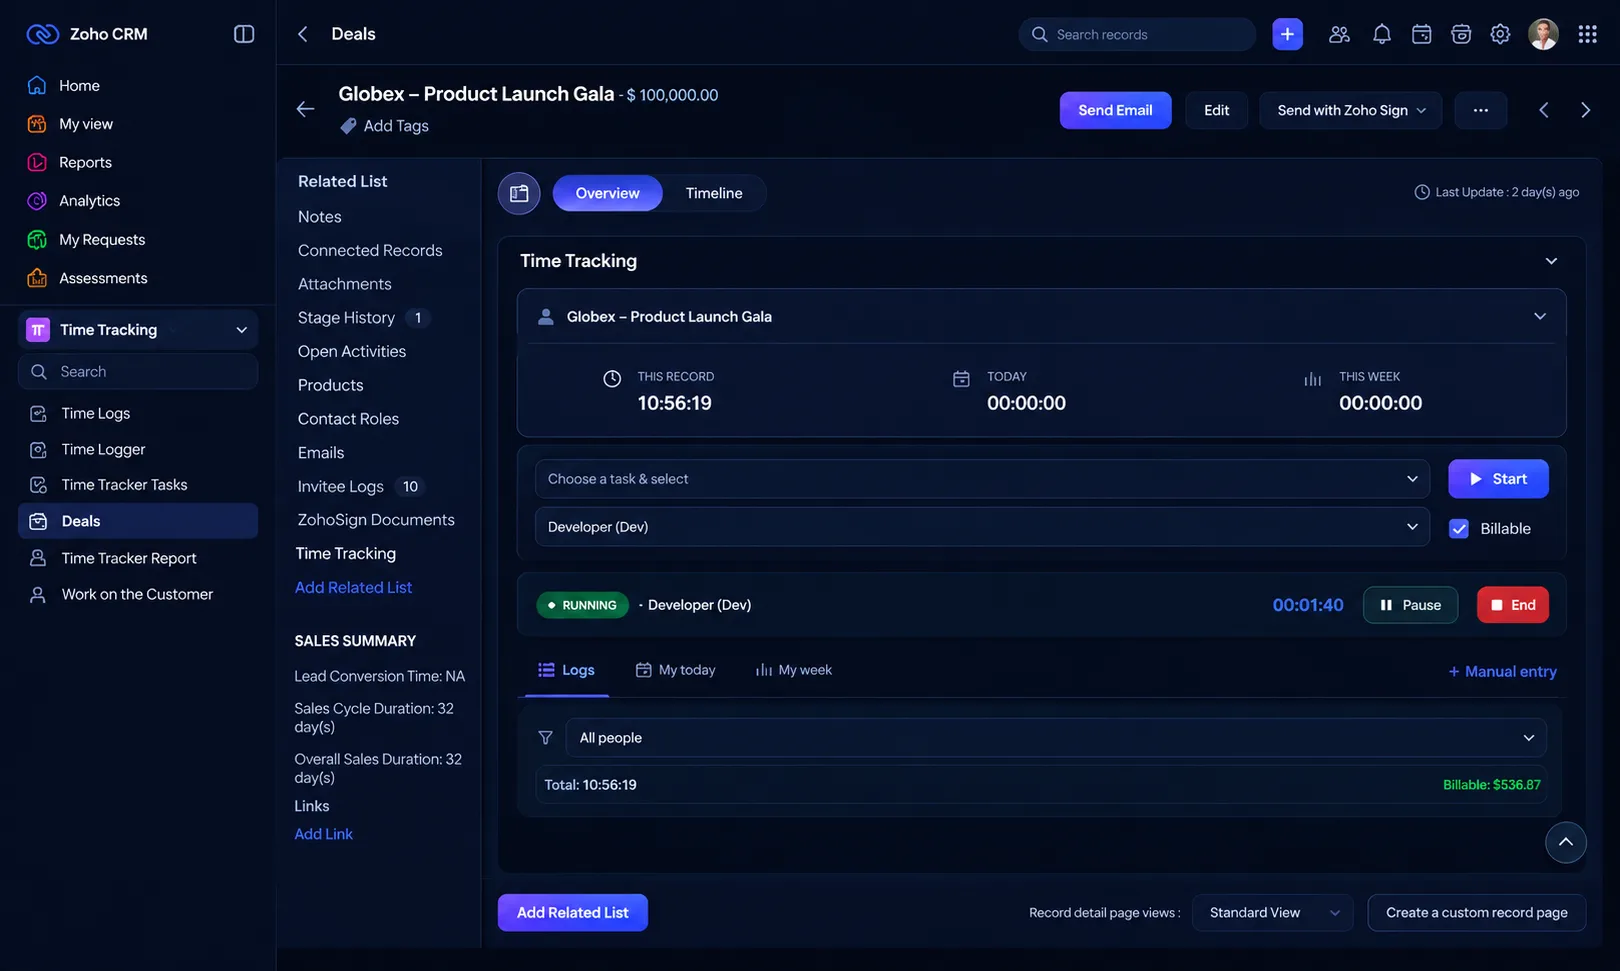Image resolution: width=1620 pixels, height=971 pixels.
Task: Open the people/contacts icon in top bar
Action: point(1339,34)
